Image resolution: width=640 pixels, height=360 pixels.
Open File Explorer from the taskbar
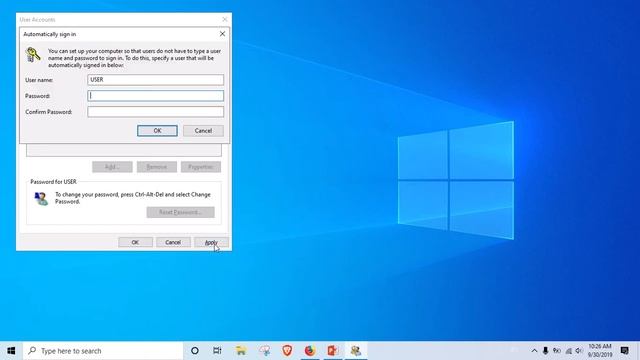[241, 351]
